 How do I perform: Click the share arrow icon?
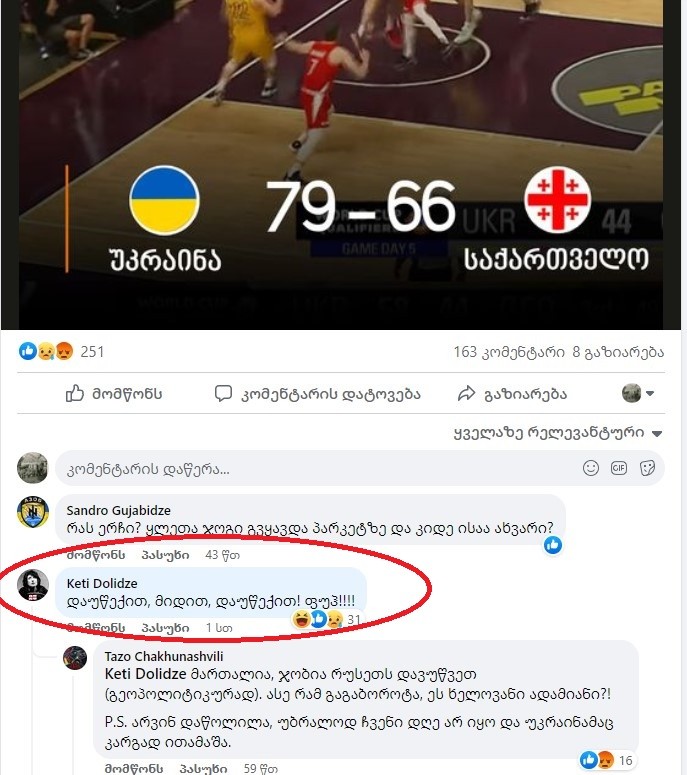point(466,394)
